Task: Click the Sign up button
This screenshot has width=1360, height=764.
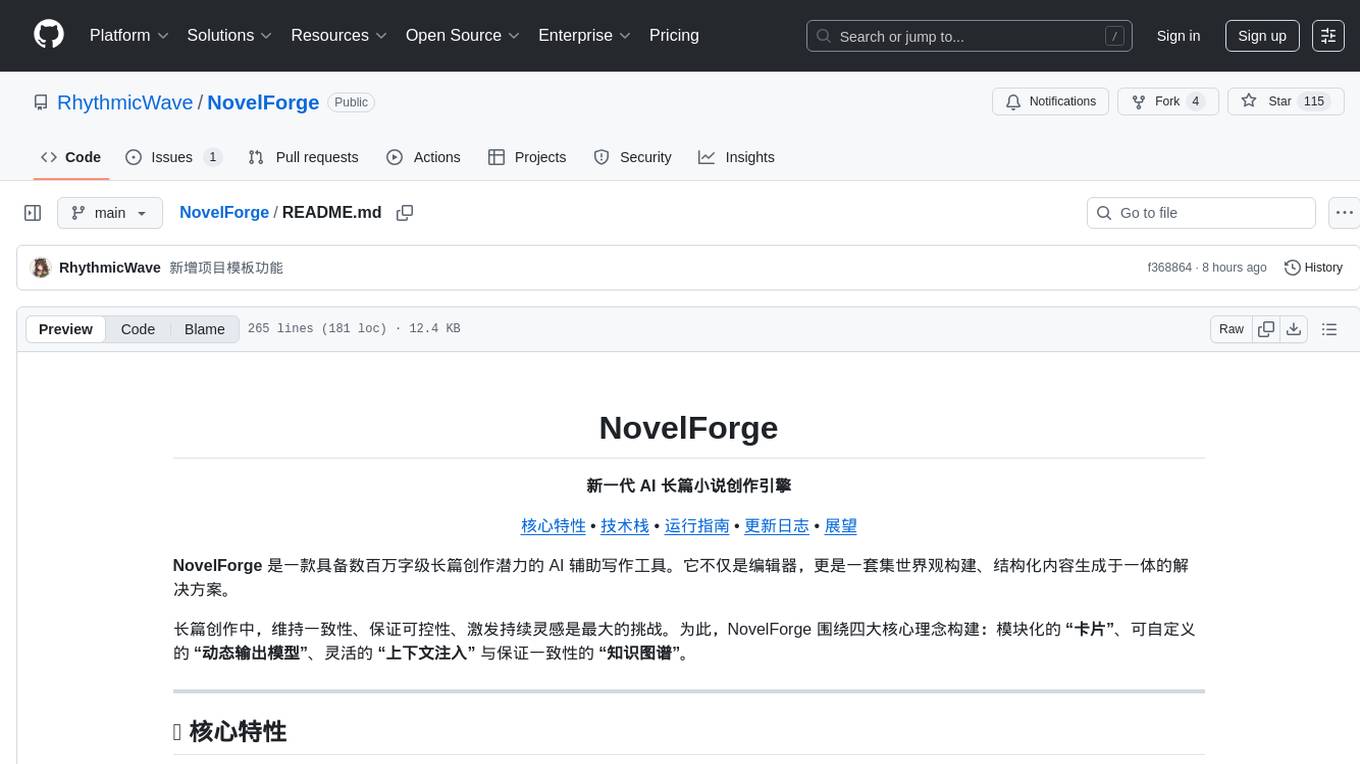Action: click(1262, 36)
